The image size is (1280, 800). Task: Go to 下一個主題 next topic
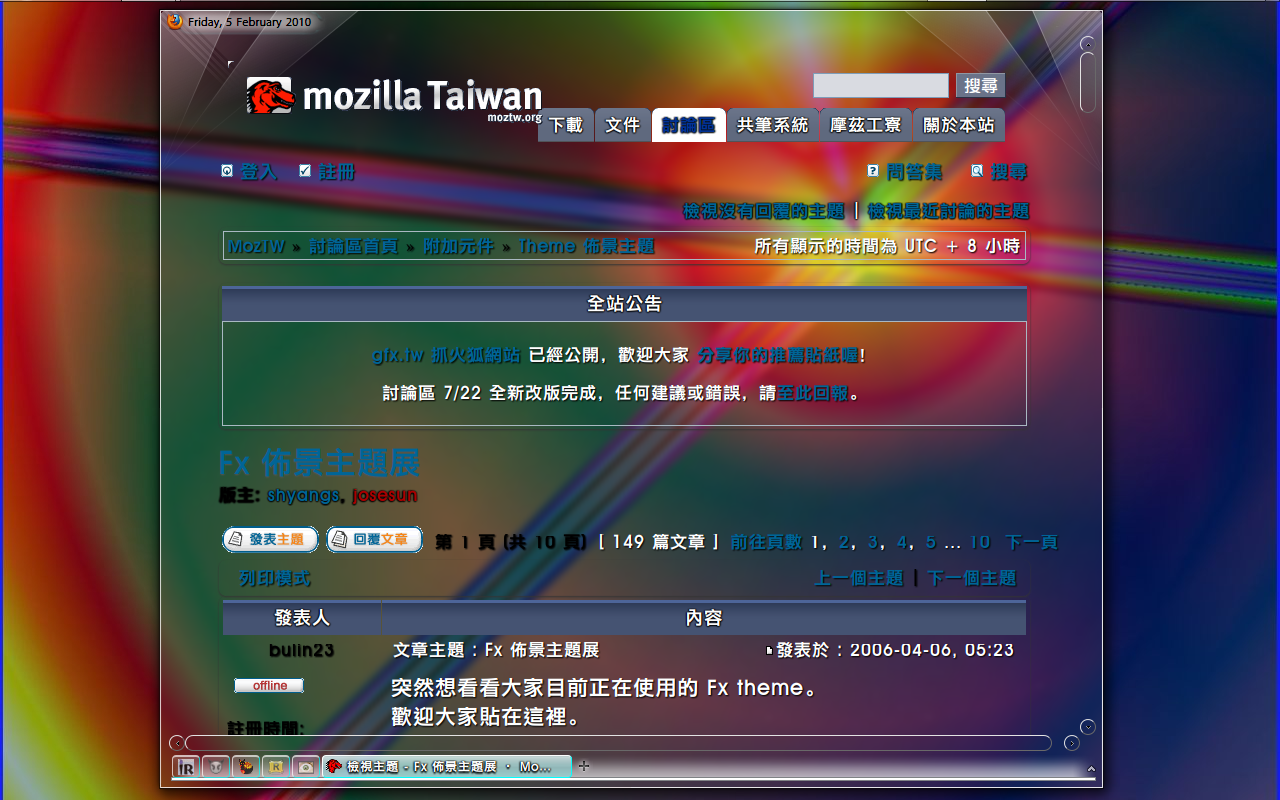click(972, 578)
